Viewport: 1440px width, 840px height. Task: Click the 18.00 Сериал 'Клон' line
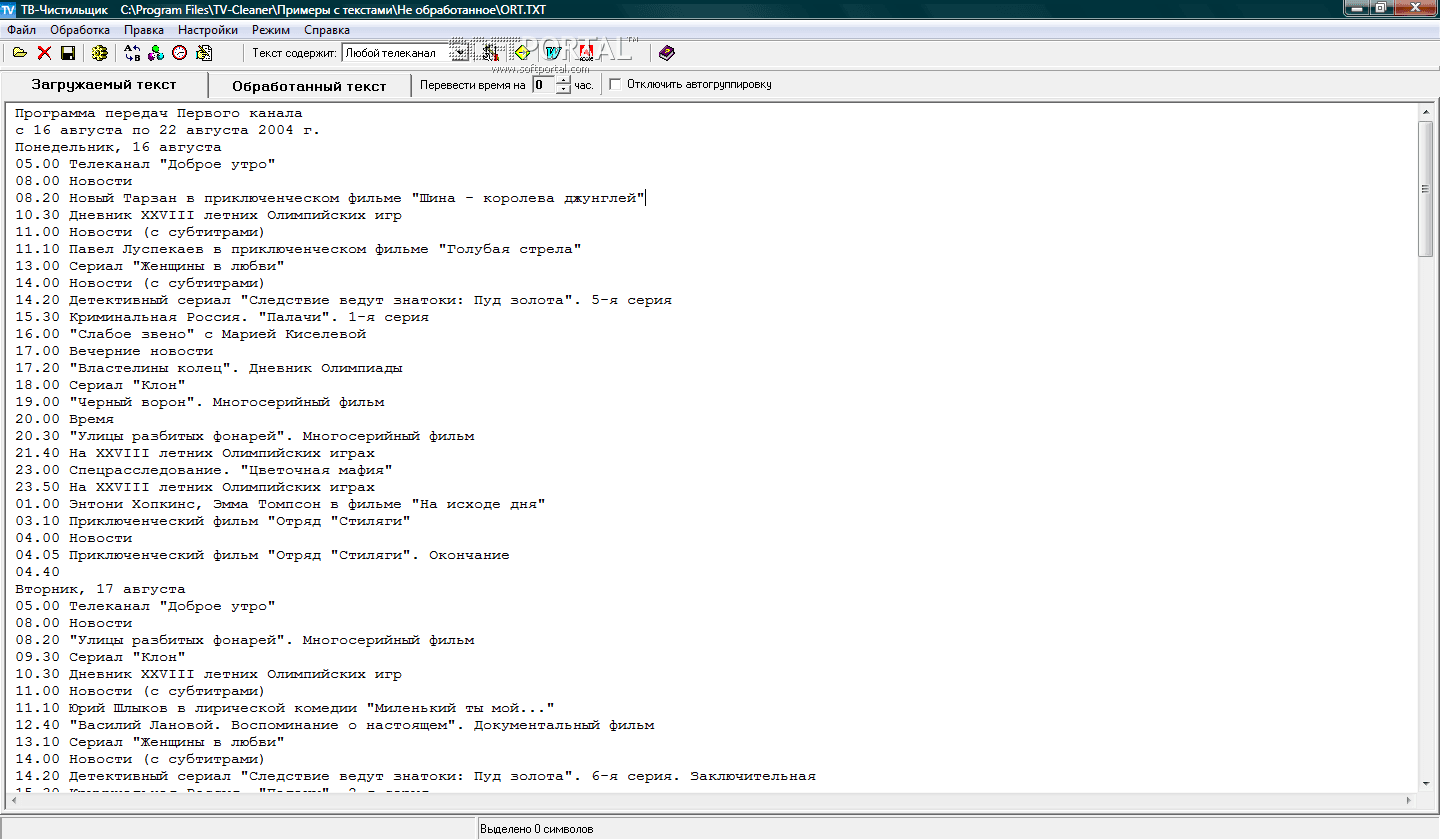click(100, 385)
